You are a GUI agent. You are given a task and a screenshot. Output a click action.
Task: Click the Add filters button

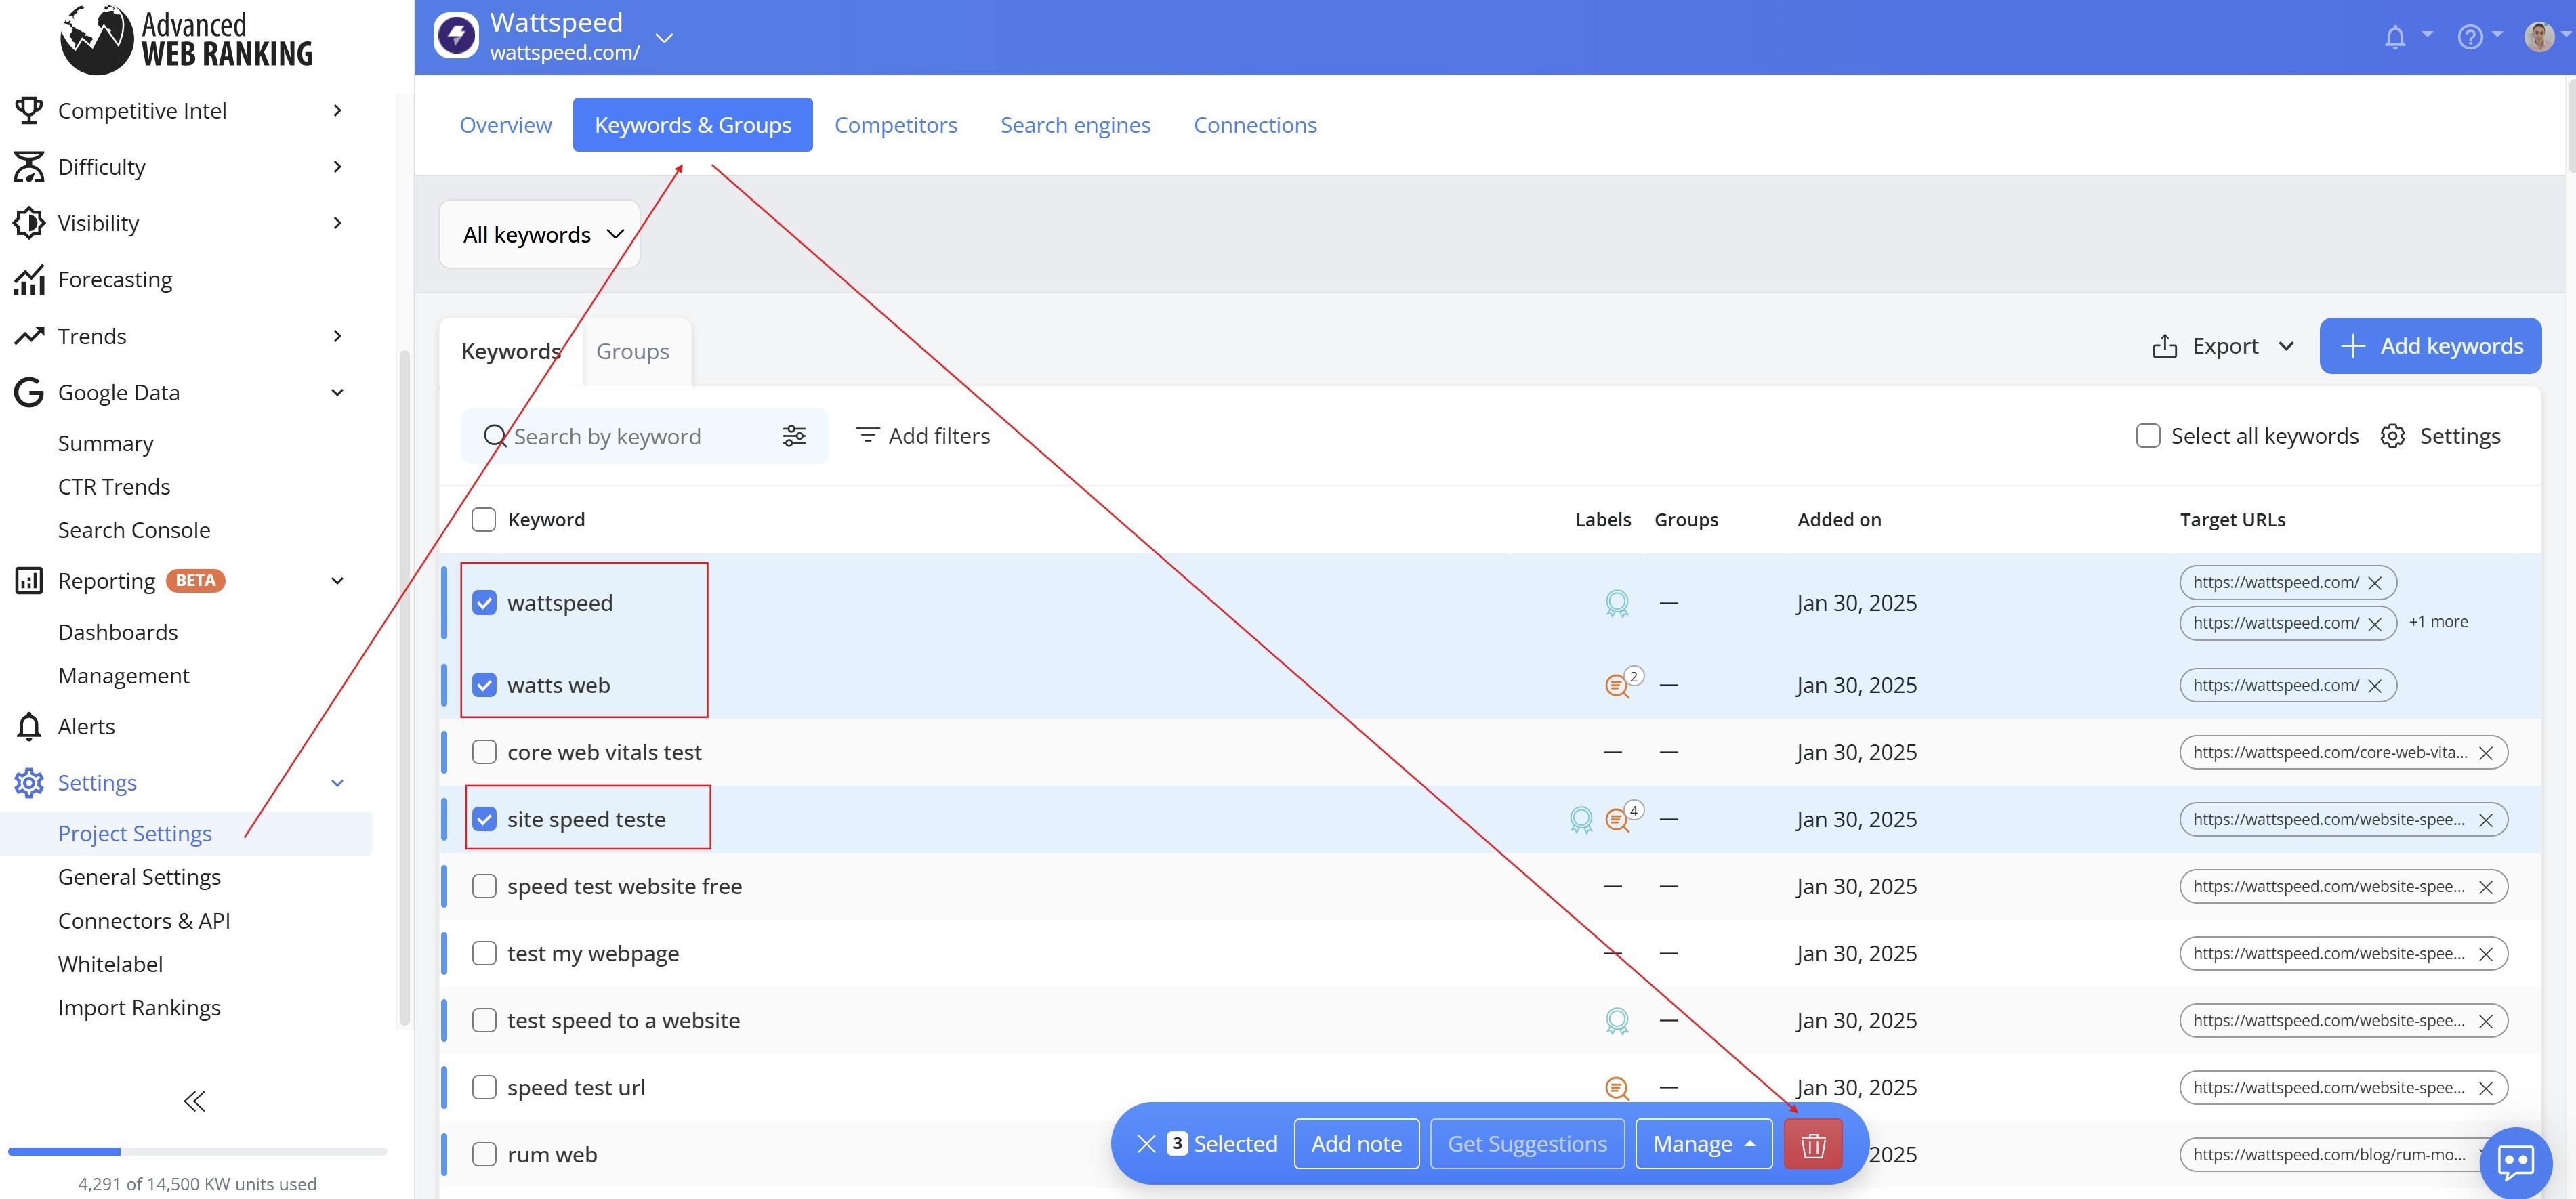click(922, 436)
